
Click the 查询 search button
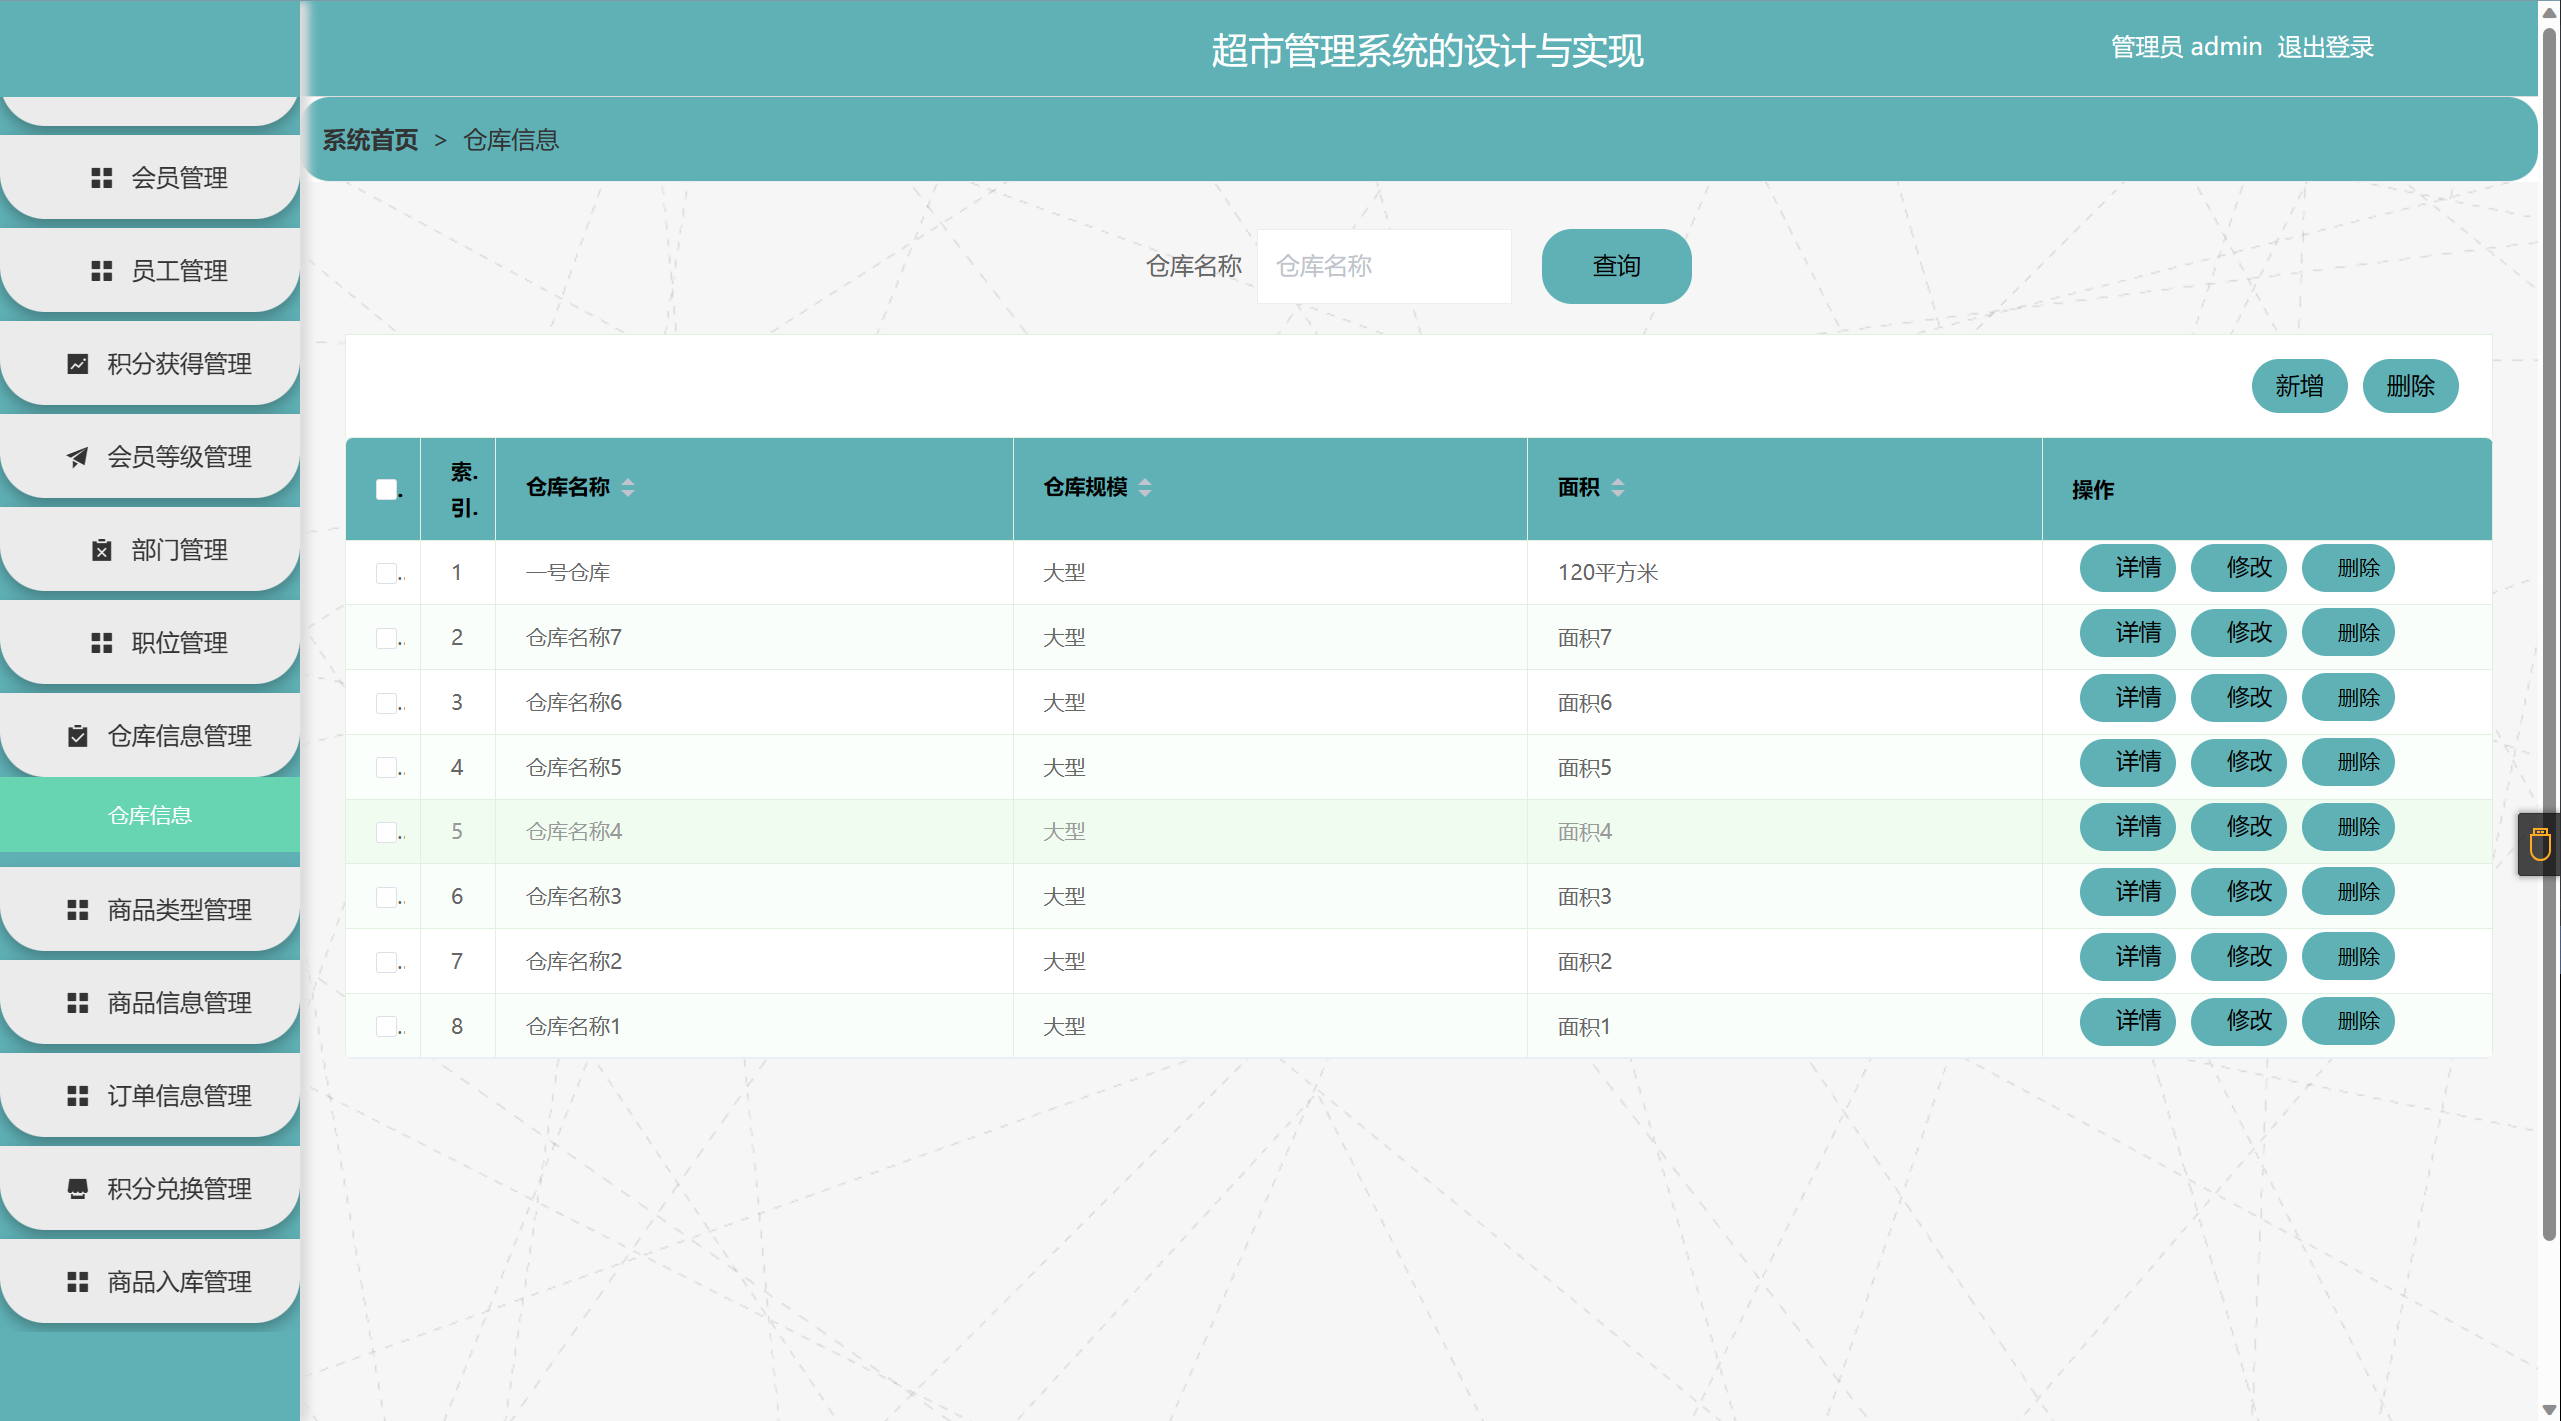point(1616,266)
